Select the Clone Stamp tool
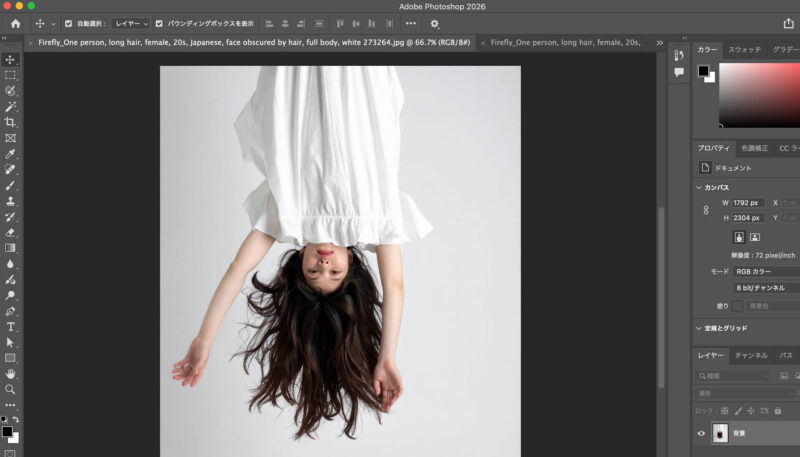 pos(10,201)
